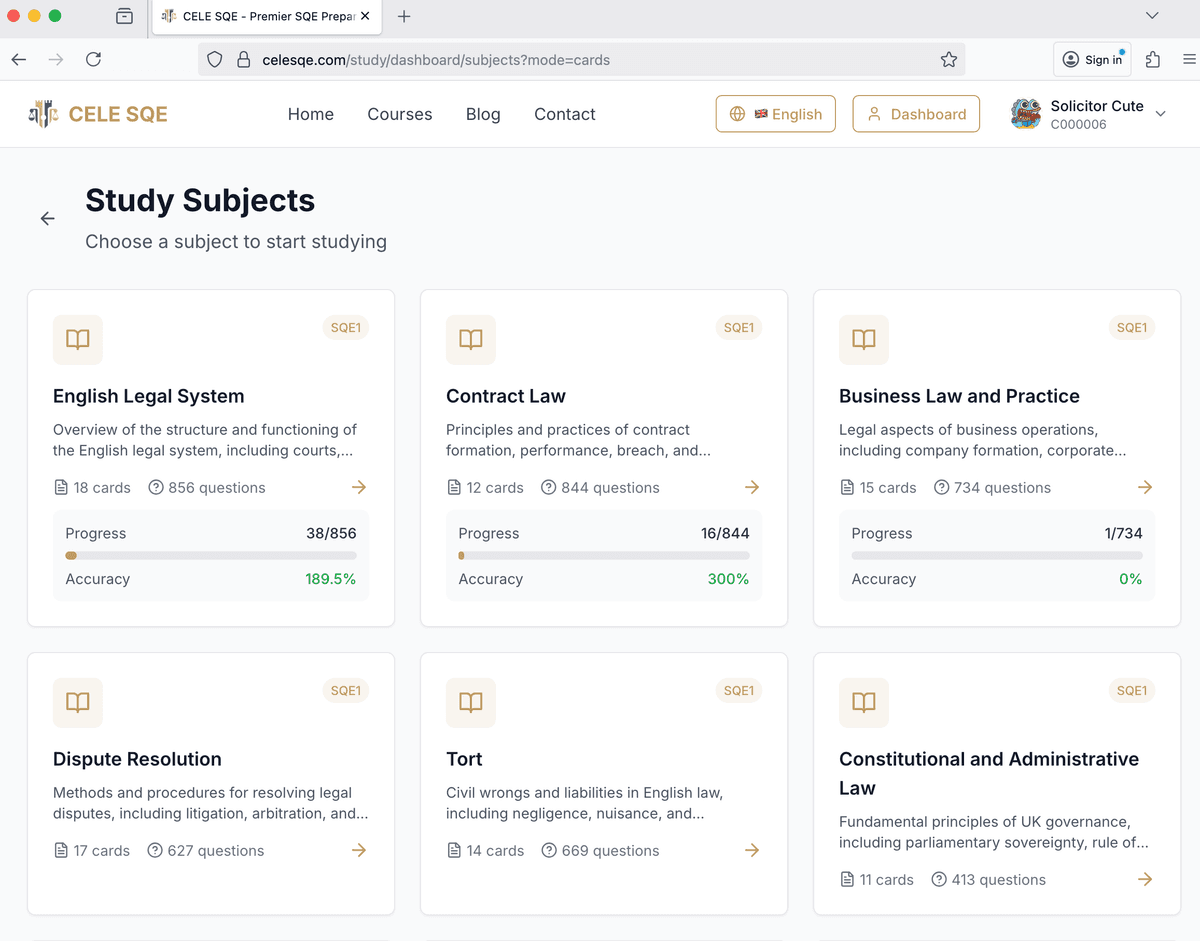The width and height of the screenshot is (1200, 941).
Task: Expand the Solicitor Cute account dropdown
Action: coord(1160,114)
